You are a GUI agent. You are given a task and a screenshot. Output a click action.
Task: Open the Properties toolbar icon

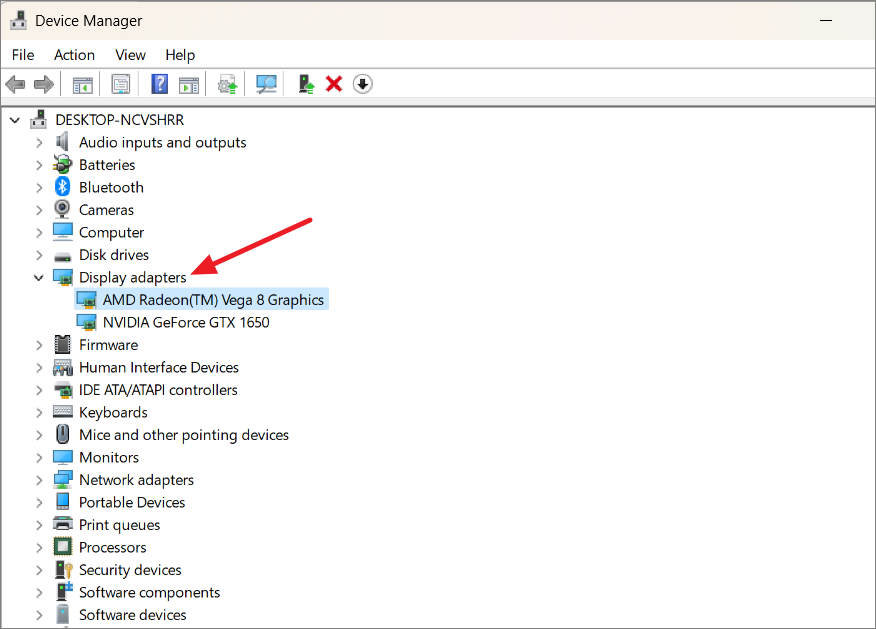click(121, 85)
